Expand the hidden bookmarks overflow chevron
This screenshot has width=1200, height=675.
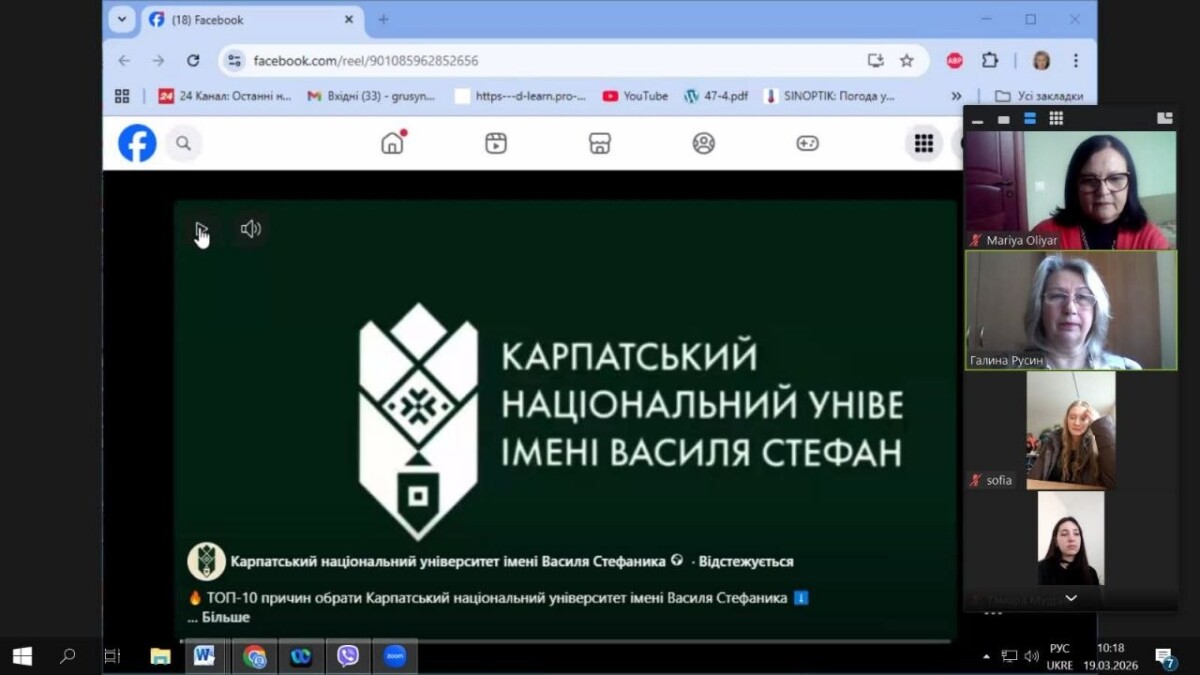tap(956, 96)
